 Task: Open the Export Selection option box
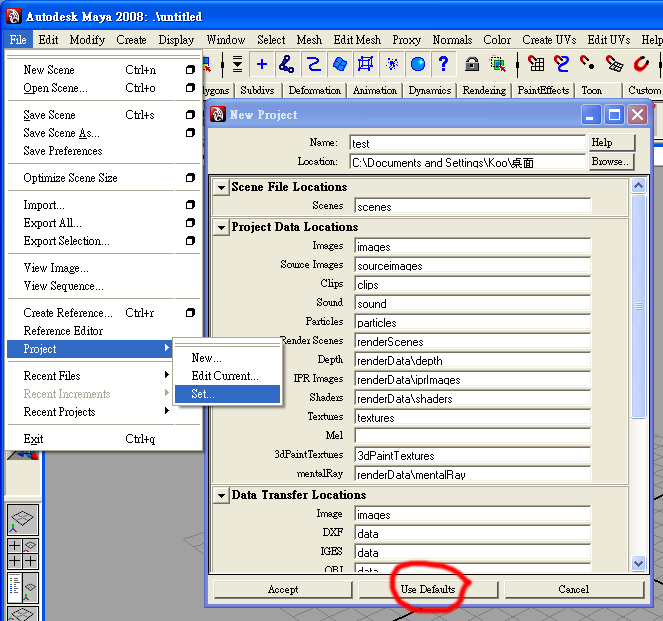point(190,241)
